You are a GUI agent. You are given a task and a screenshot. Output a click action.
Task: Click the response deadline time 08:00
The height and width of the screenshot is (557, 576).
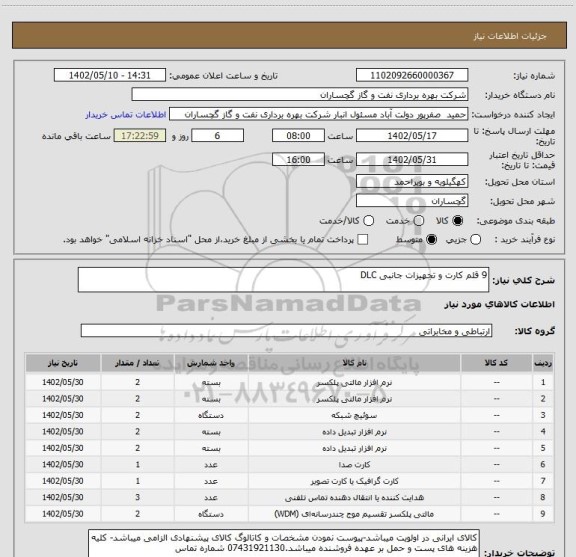pyautogui.click(x=298, y=136)
